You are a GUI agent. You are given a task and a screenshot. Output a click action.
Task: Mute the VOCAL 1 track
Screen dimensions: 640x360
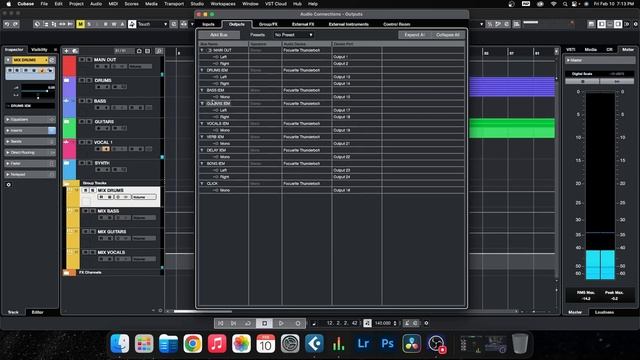(x=82, y=142)
